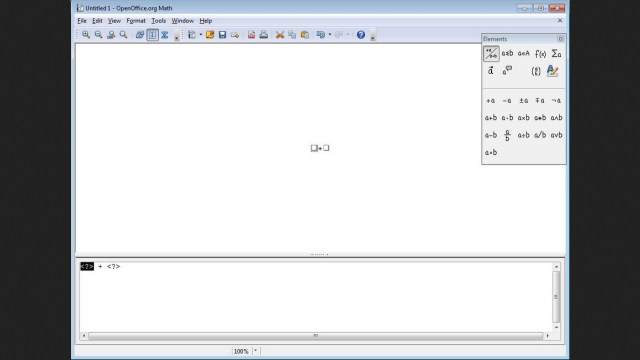Select the Set Operations a∈A category
This screenshot has width=640, height=360.
pos(524,53)
